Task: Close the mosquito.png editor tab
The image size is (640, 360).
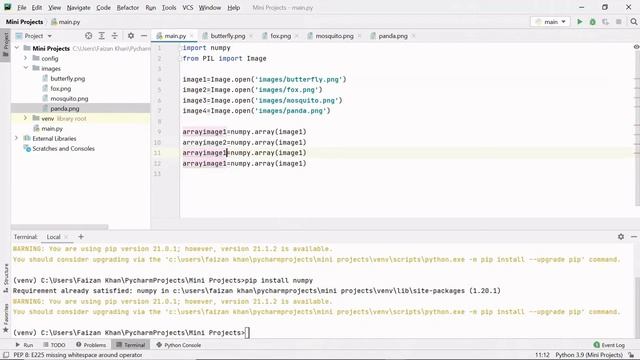Action: tap(359, 36)
